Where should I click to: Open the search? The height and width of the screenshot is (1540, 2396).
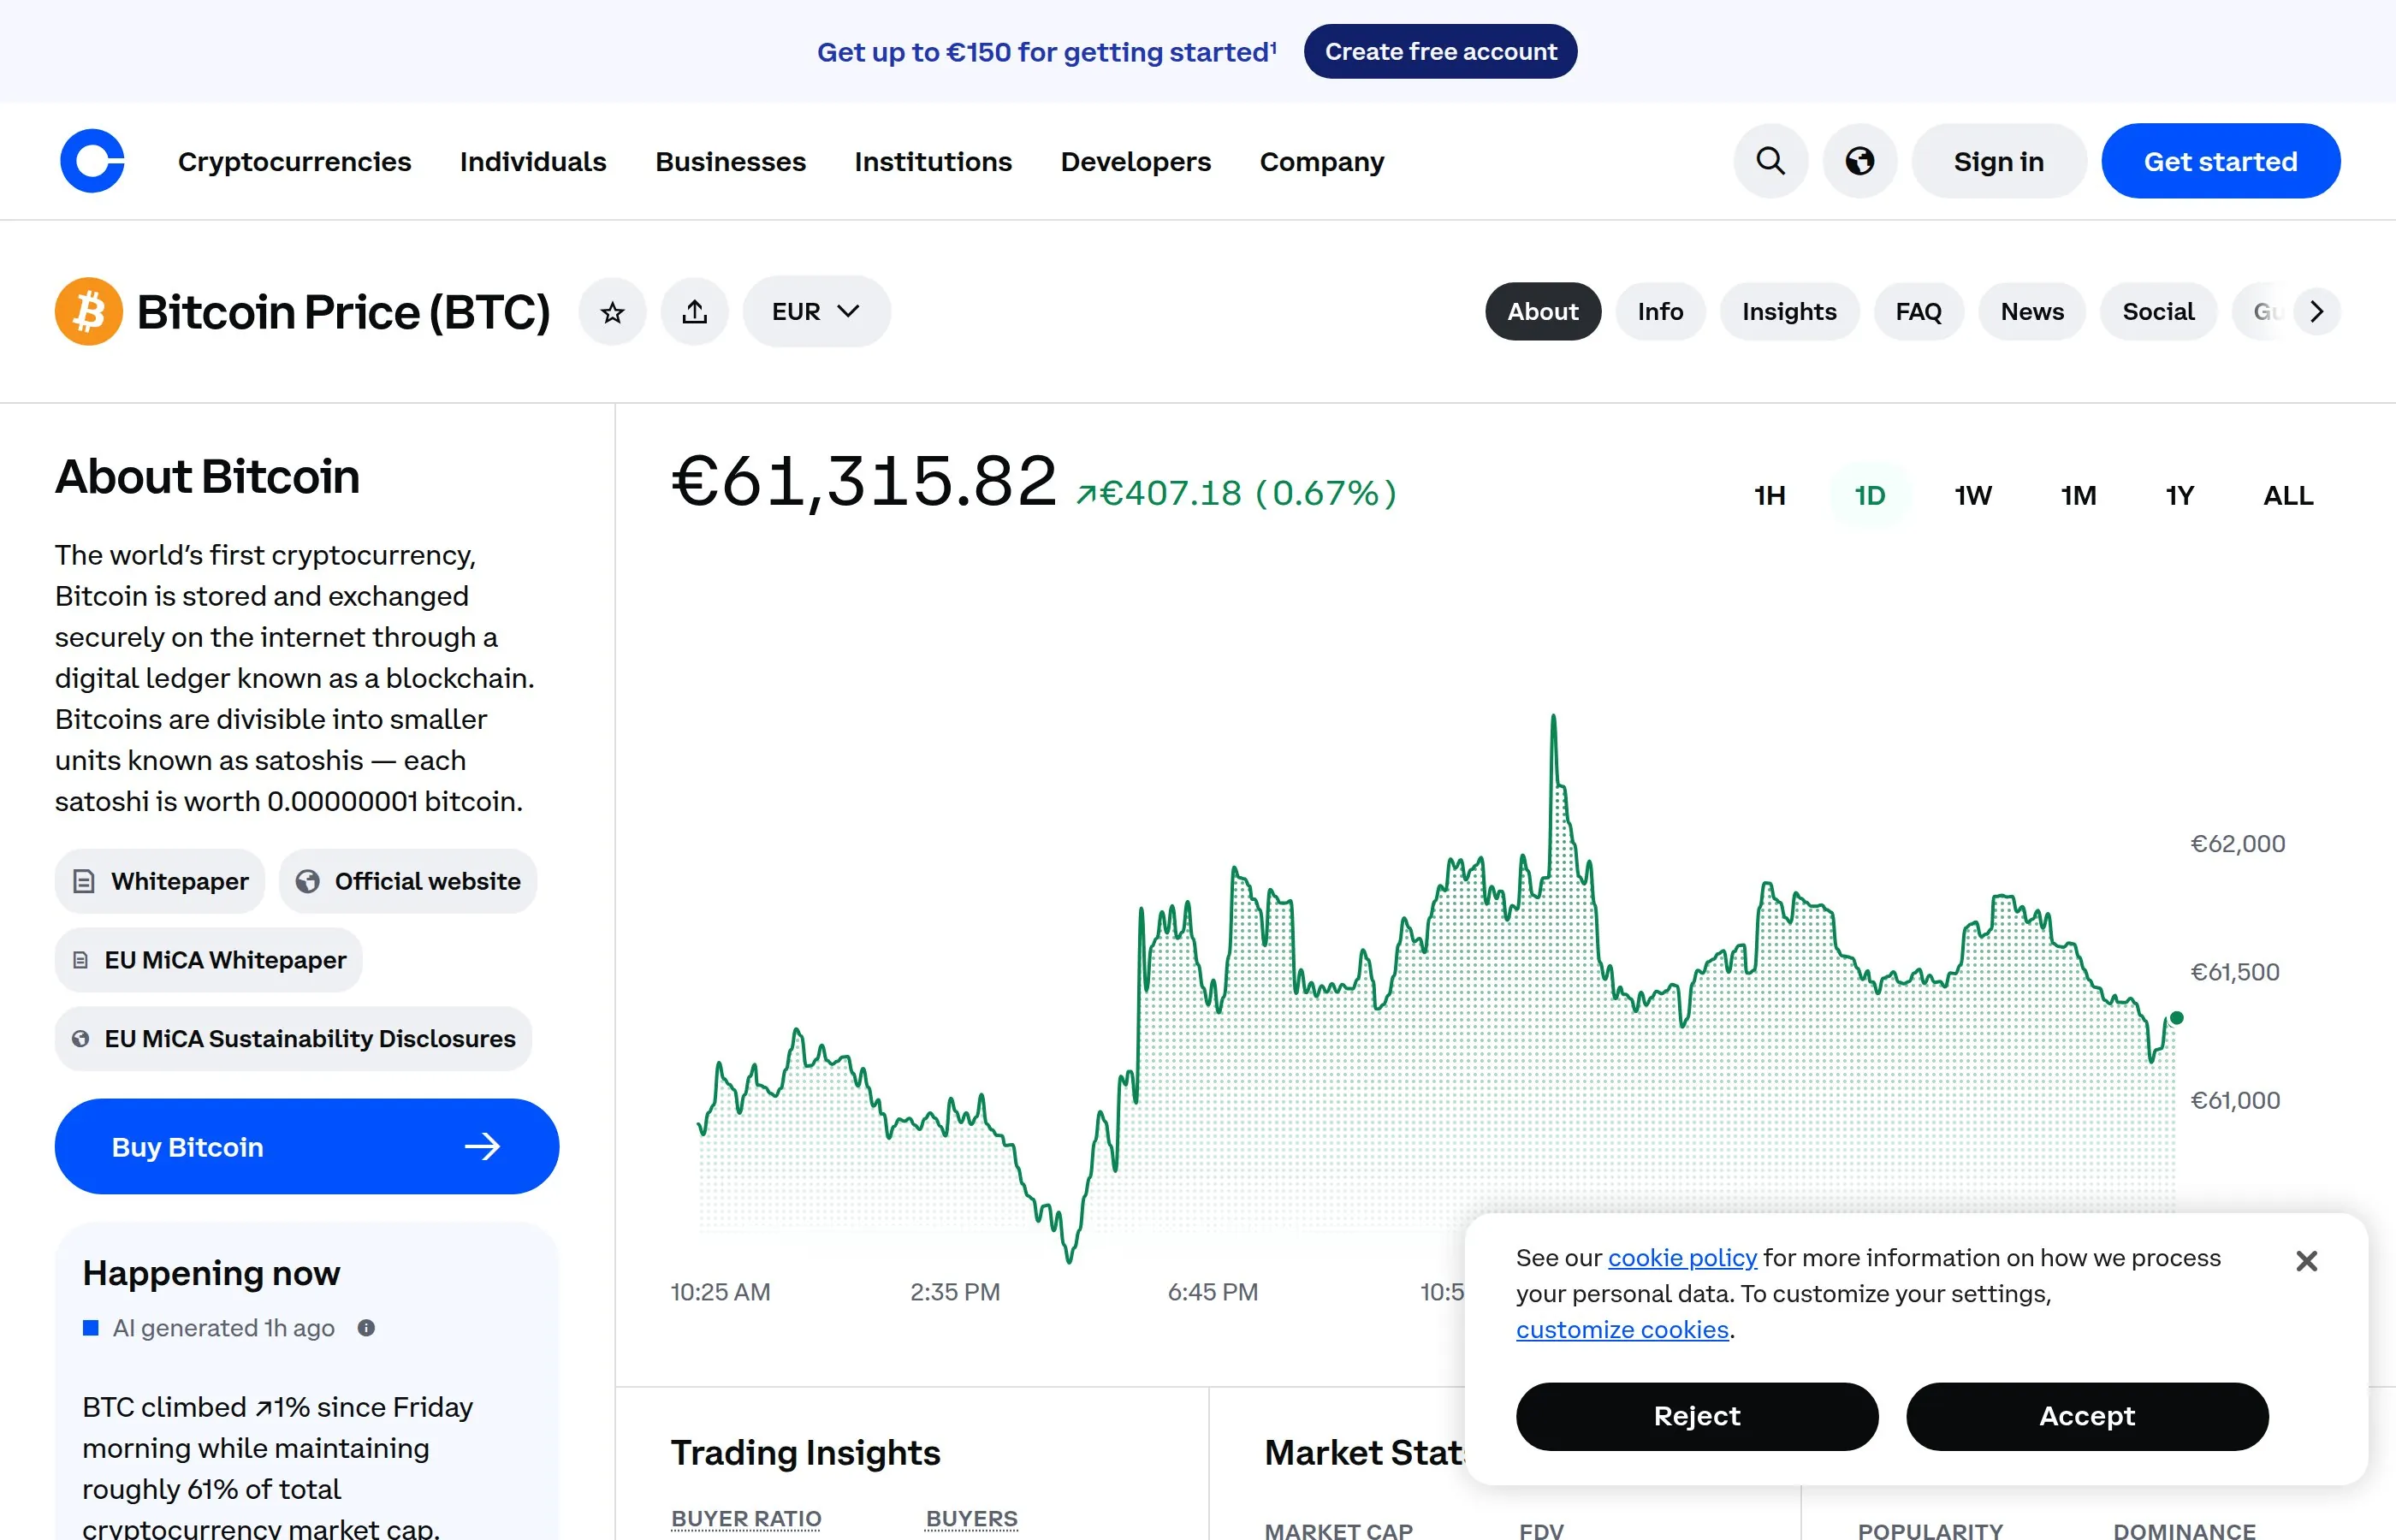[1770, 161]
